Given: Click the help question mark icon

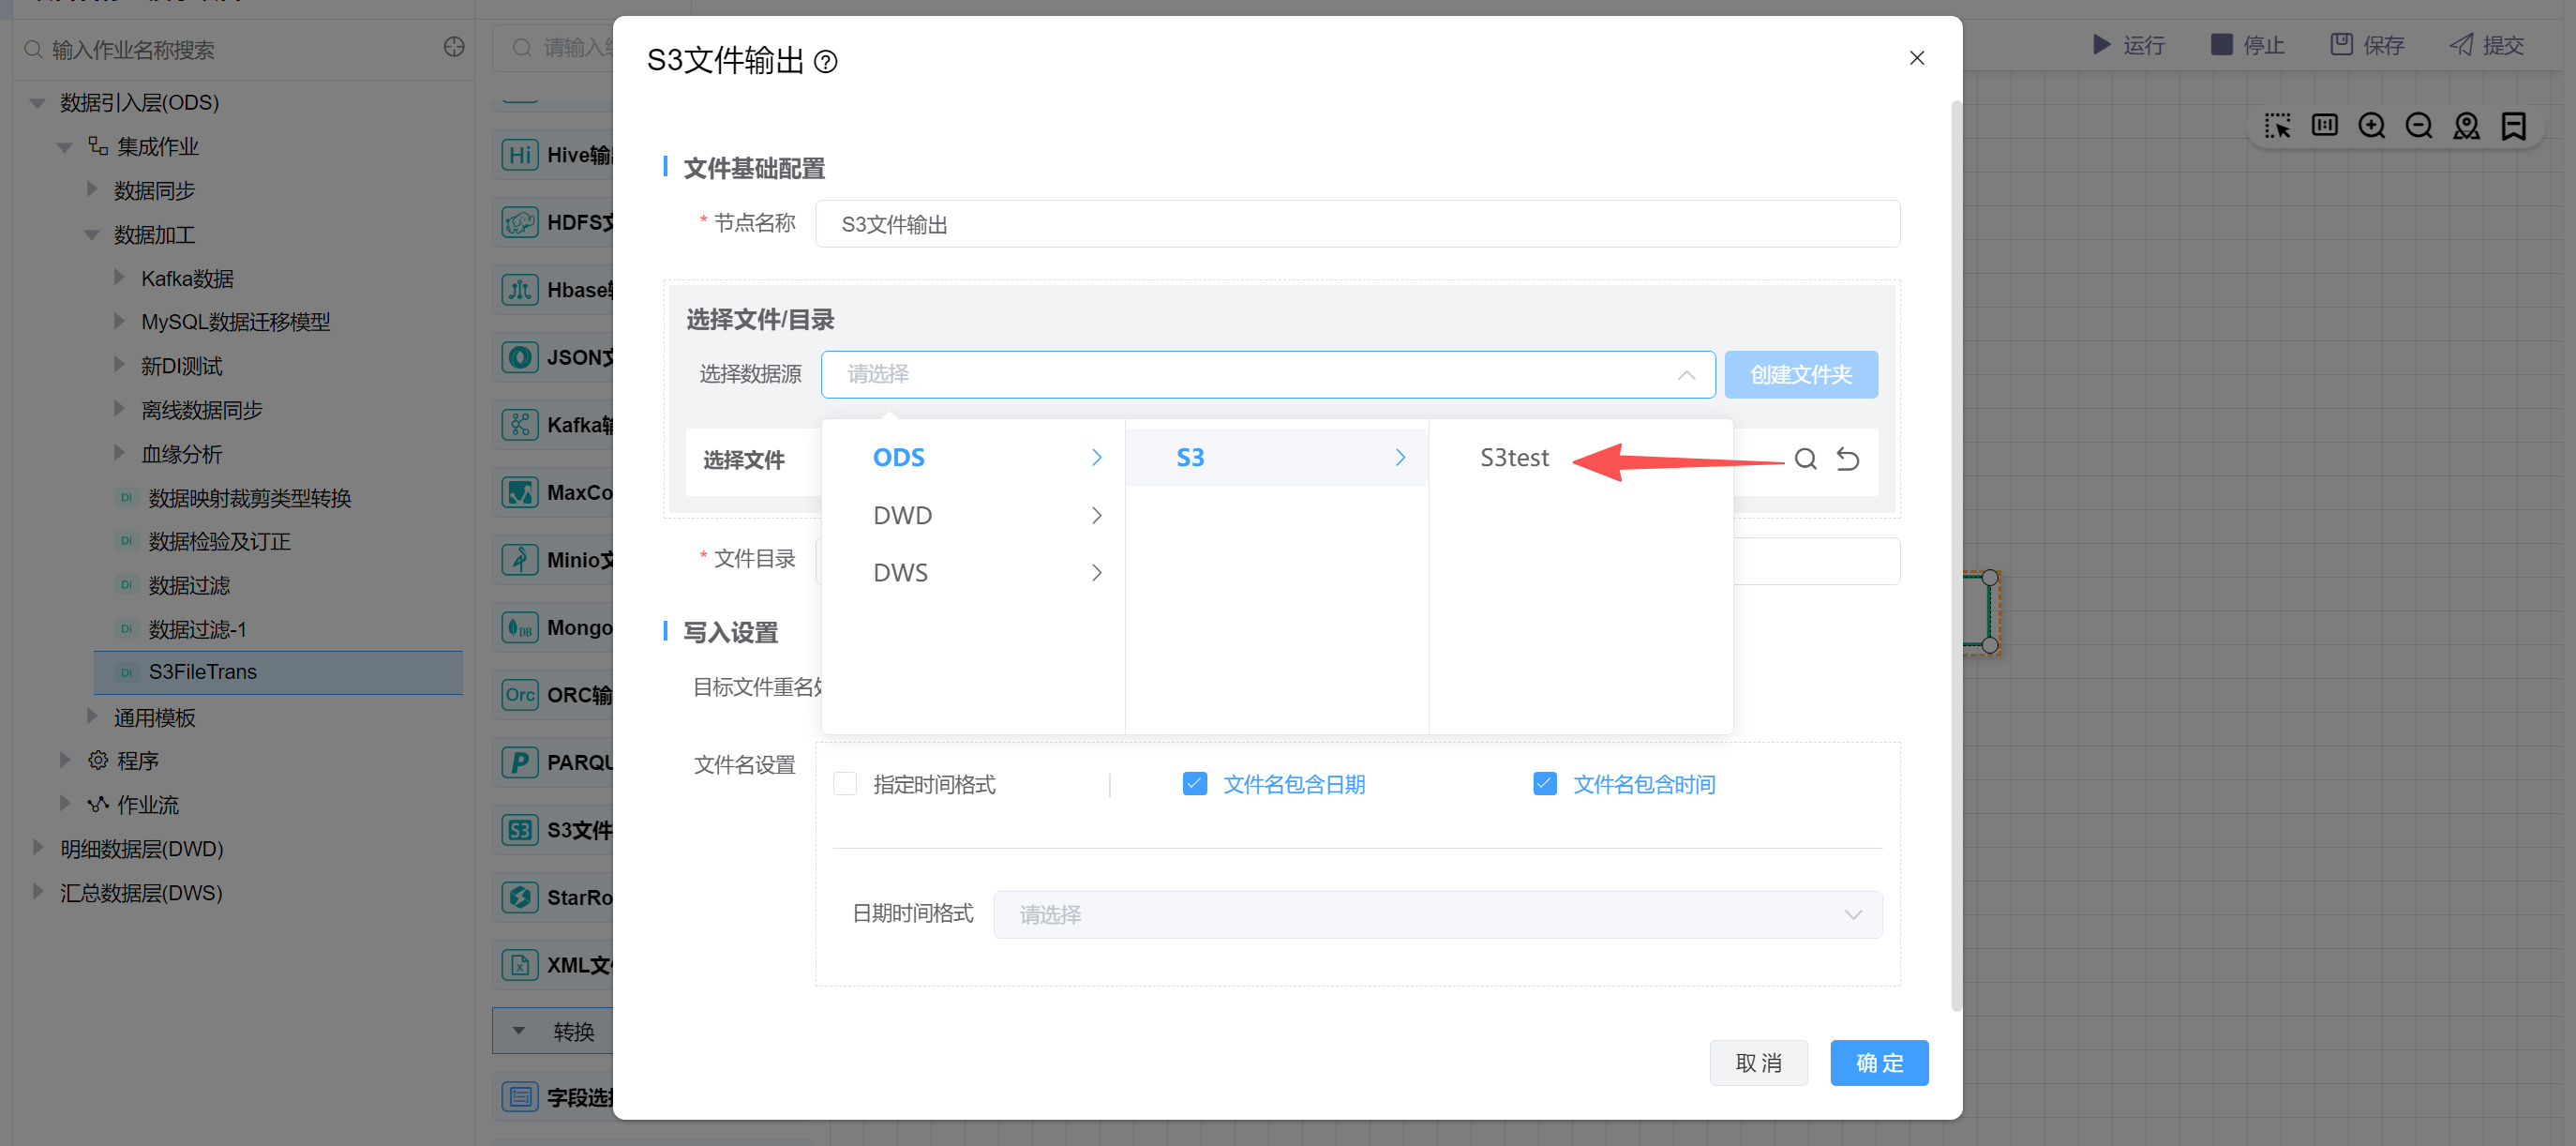Looking at the screenshot, I should pyautogui.click(x=826, y=62).
